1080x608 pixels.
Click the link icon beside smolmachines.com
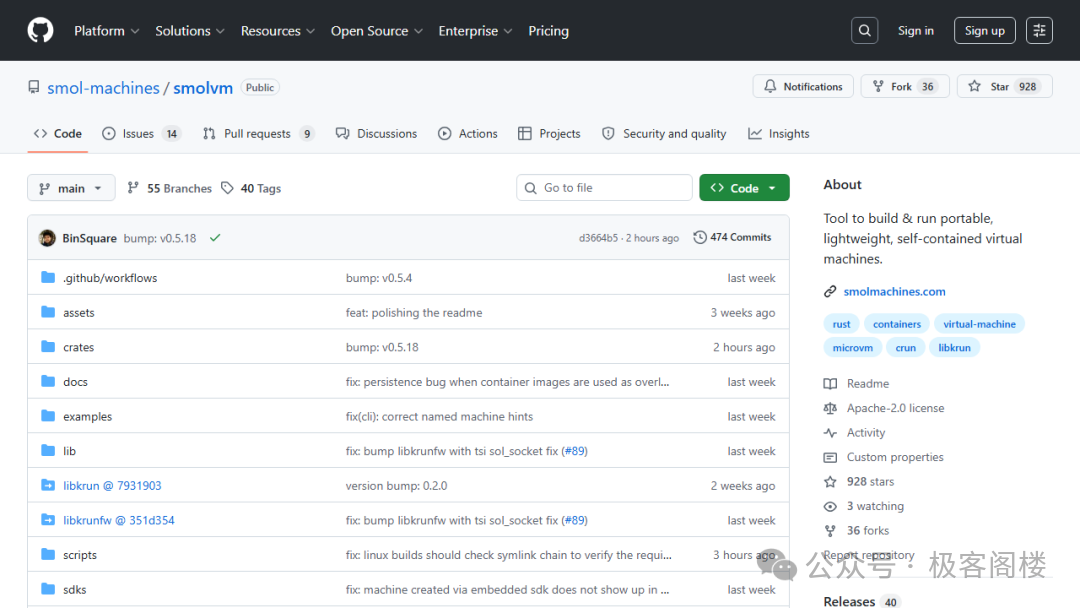coord(830,291)
